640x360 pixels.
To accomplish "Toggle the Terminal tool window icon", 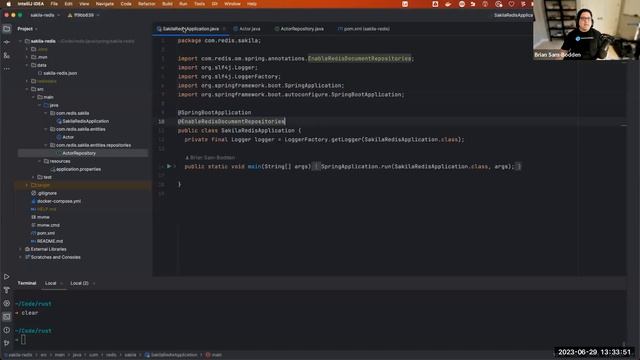I will pyautogui.click(x=7, y=317).
